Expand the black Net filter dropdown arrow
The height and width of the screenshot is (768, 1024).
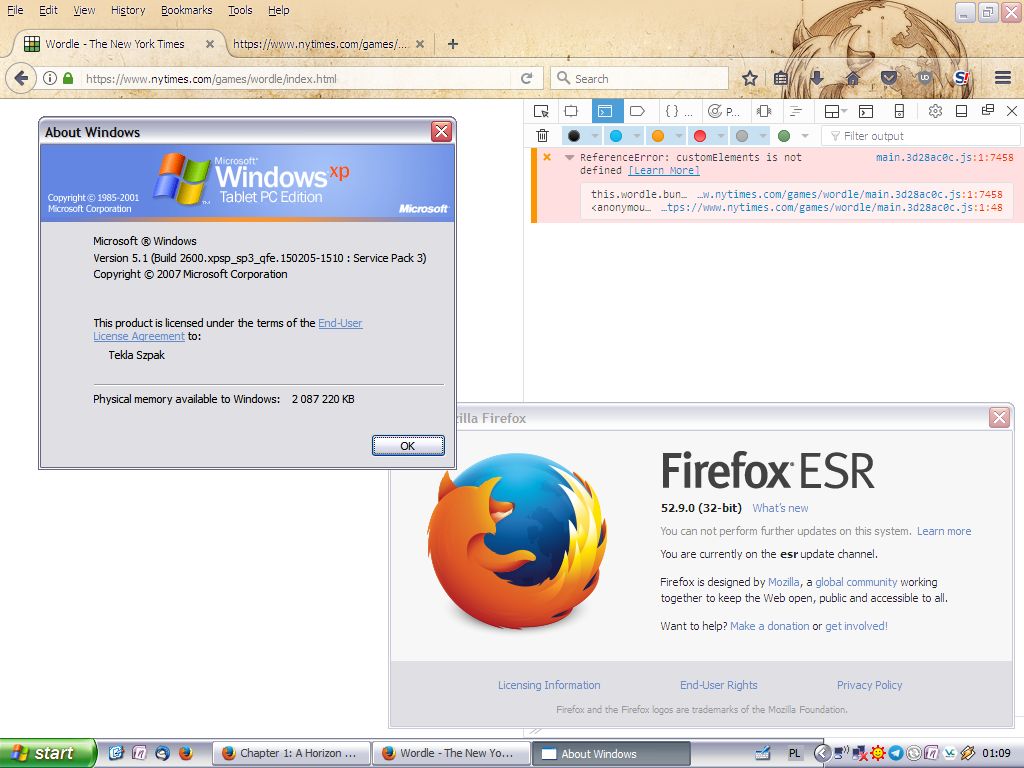[595, 136]
